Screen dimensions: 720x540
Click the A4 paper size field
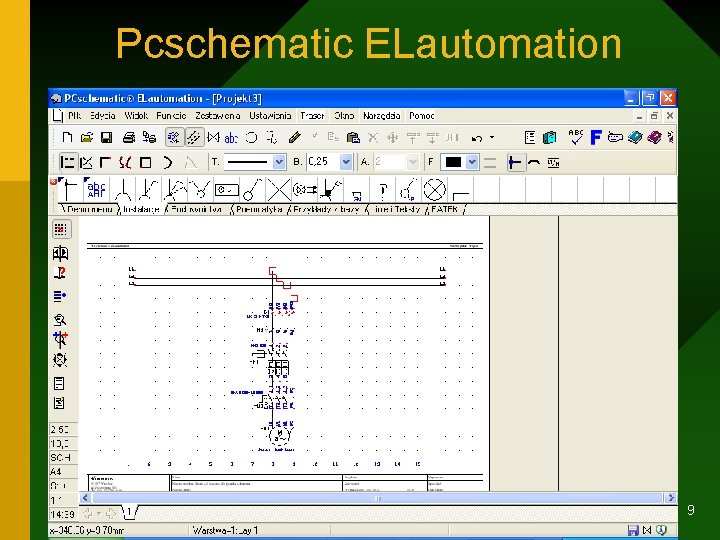(61, 472)
